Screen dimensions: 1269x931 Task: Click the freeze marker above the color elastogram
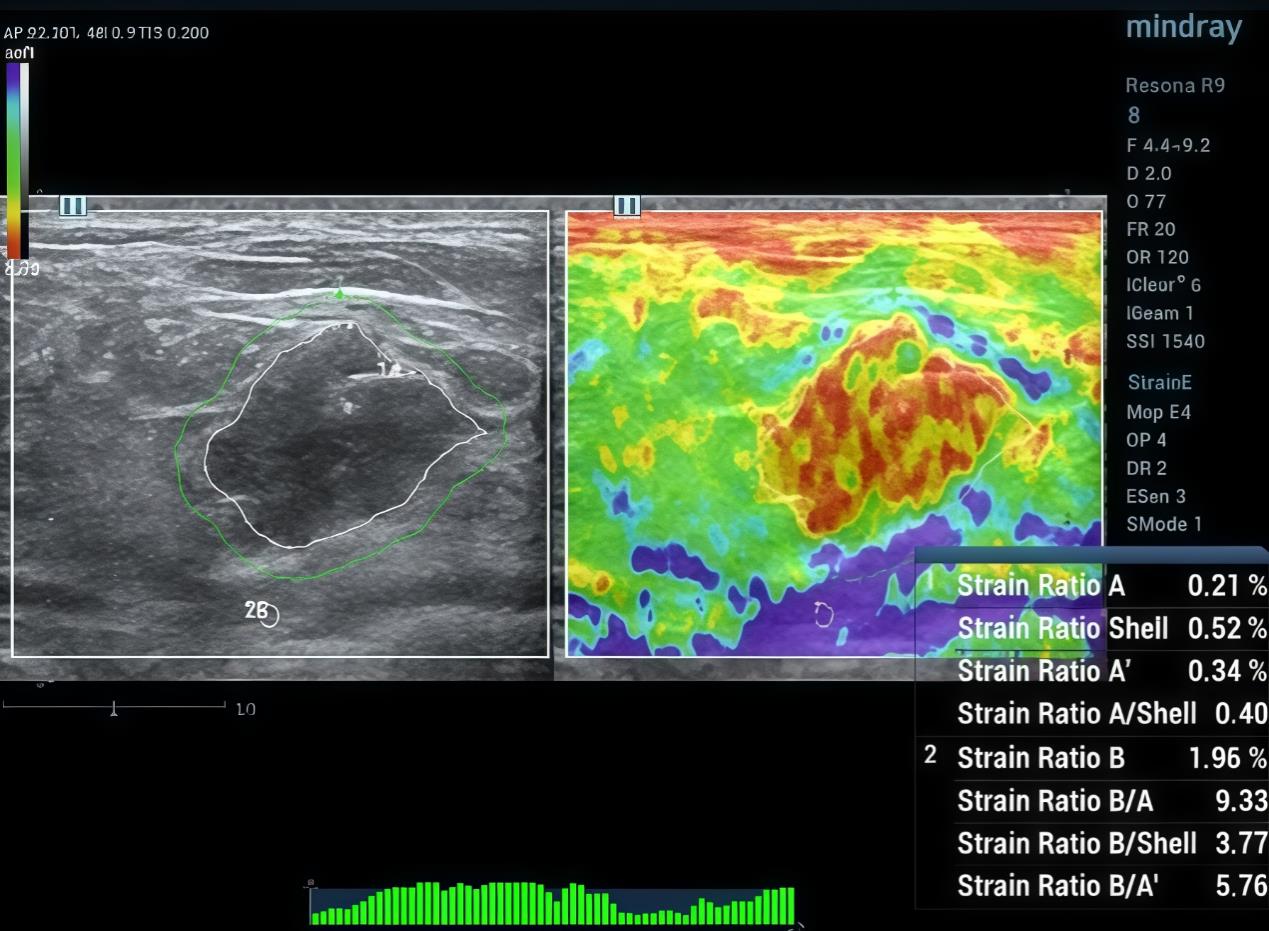(627, 206)
